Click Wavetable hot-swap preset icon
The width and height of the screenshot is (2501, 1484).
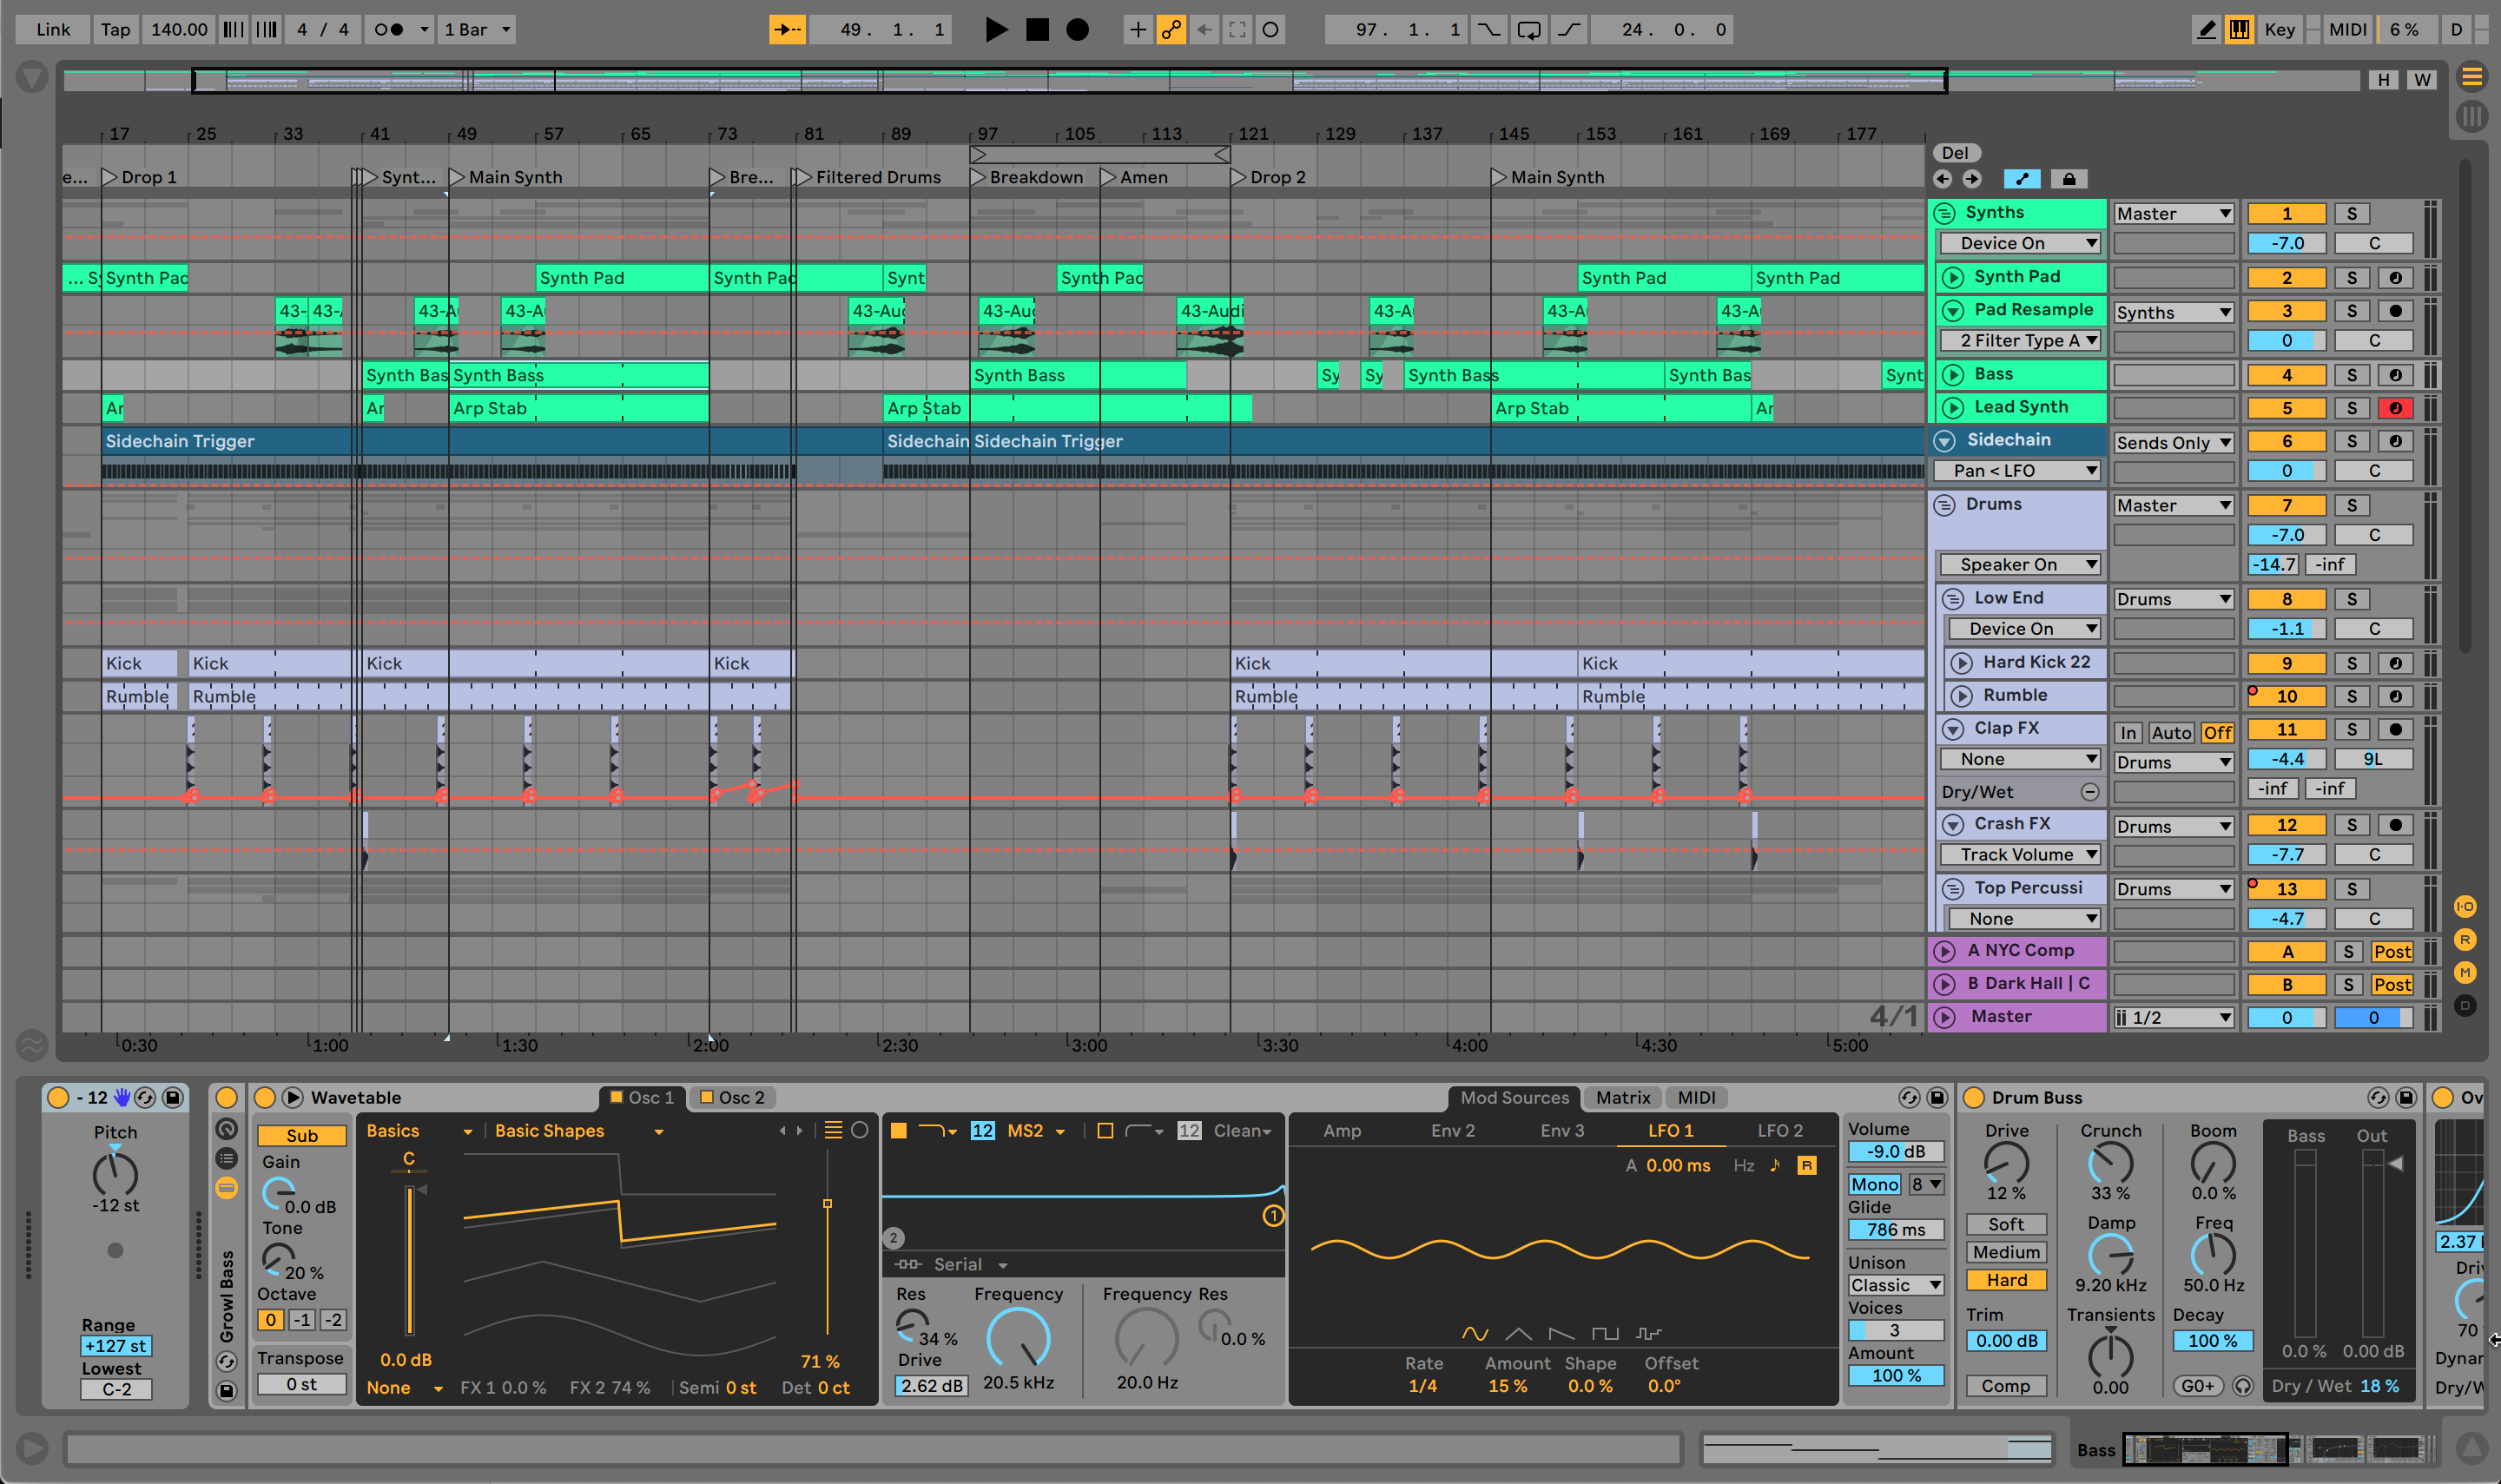[x=1908, y=1097]
